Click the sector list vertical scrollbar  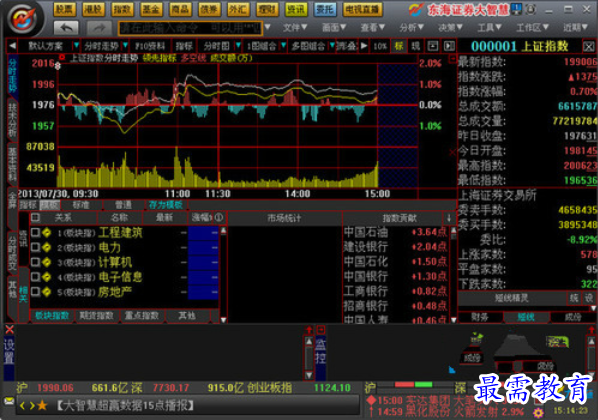(223, 275)
